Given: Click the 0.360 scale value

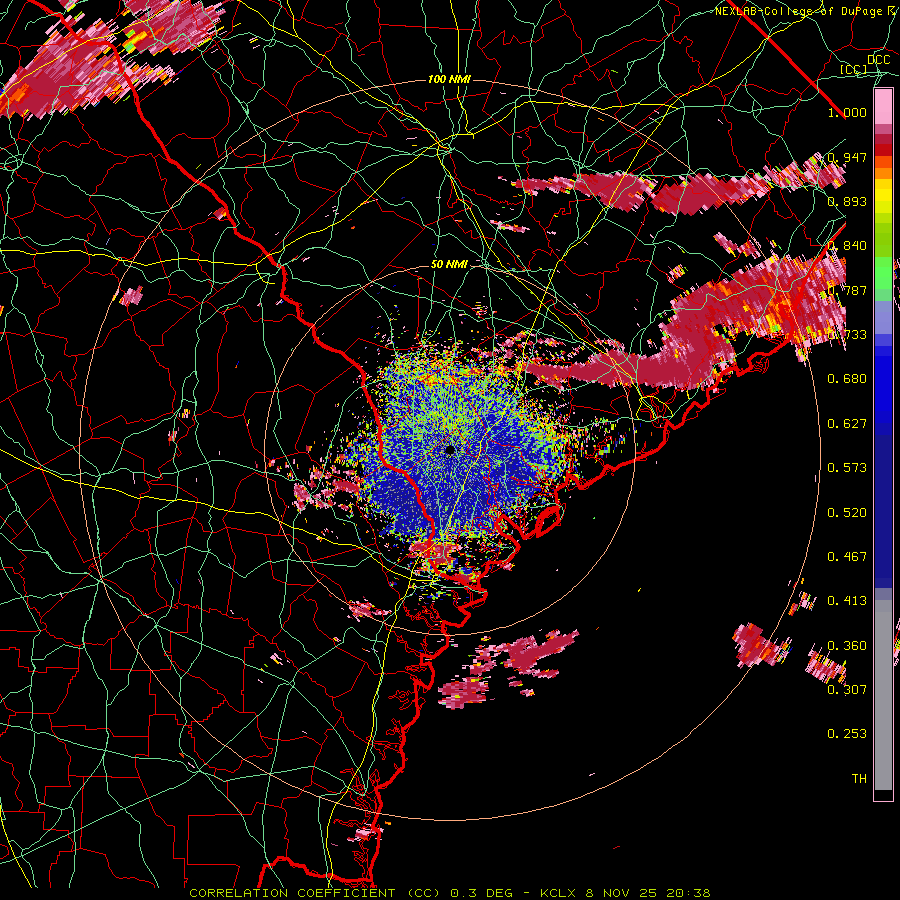Looking at the screenshot, I should pos(847,646).
